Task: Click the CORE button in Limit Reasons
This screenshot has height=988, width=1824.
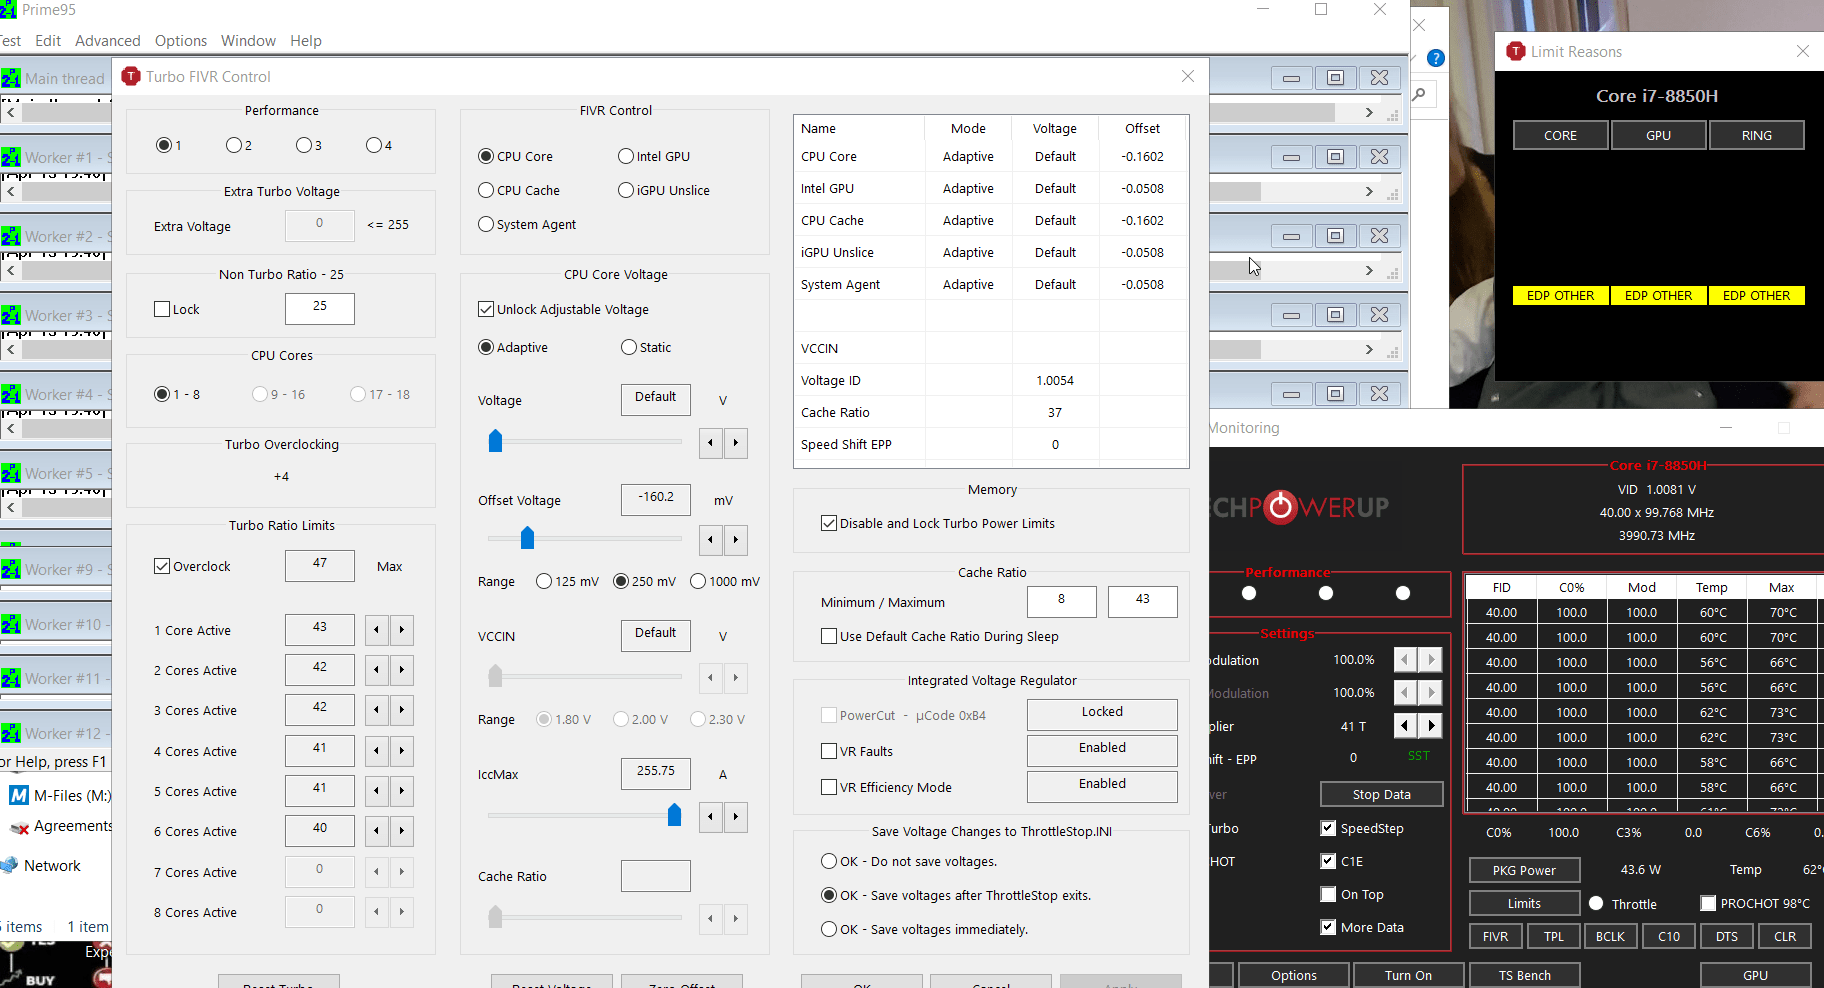Action: 1560,135
